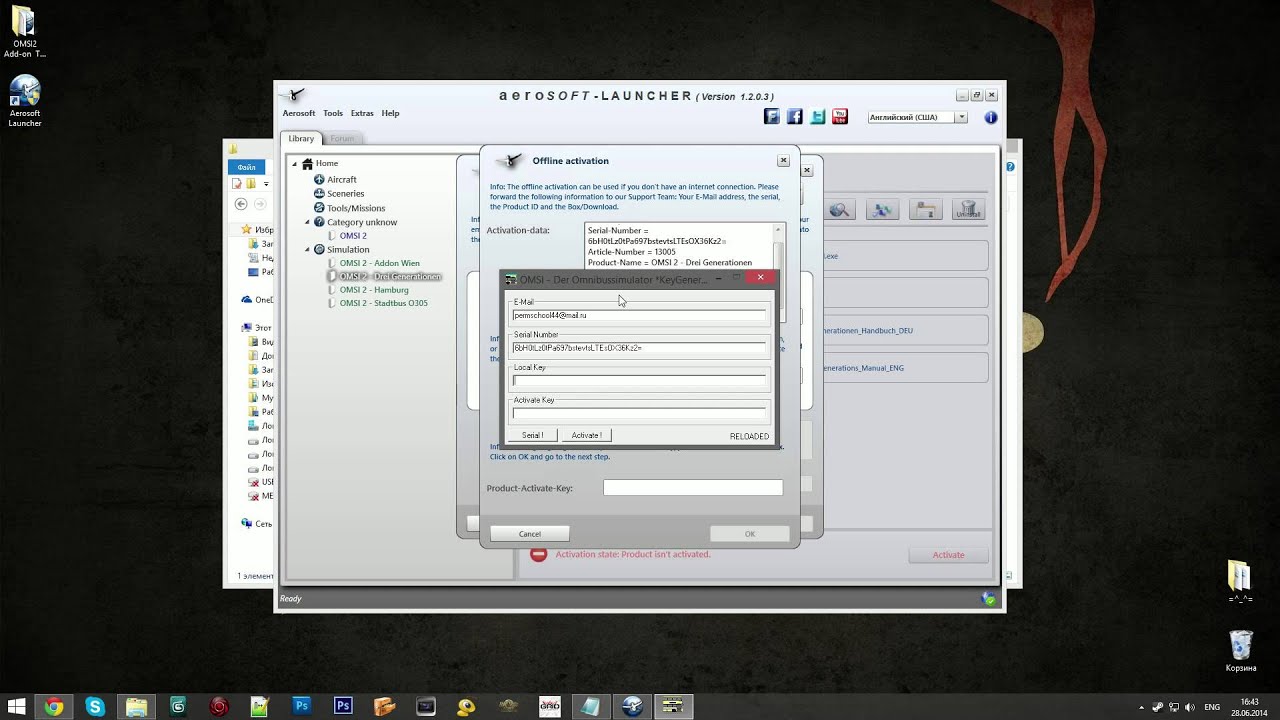Click the connection toolbar icon next to magnifier
The height and width of the screenshot is (720, 1280).
(x=882, y=210)
